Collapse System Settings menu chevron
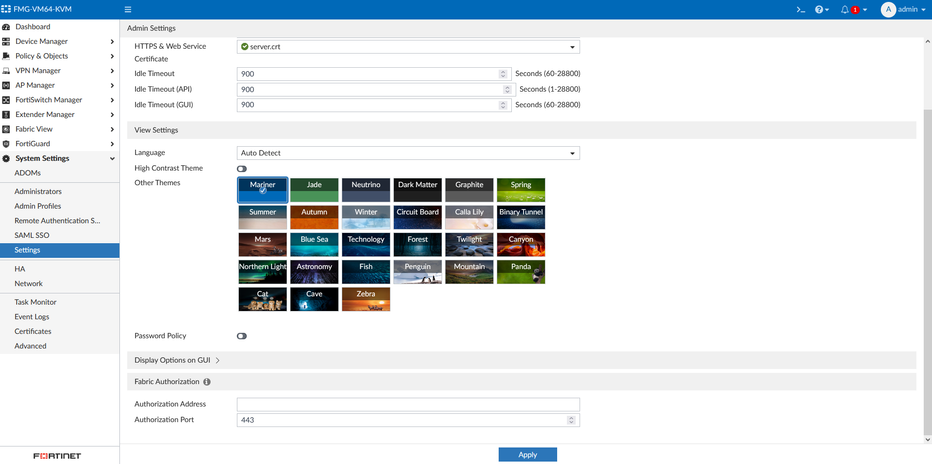Image resolution: width=932 pixels, height=464 pixels. pos(112,159)
